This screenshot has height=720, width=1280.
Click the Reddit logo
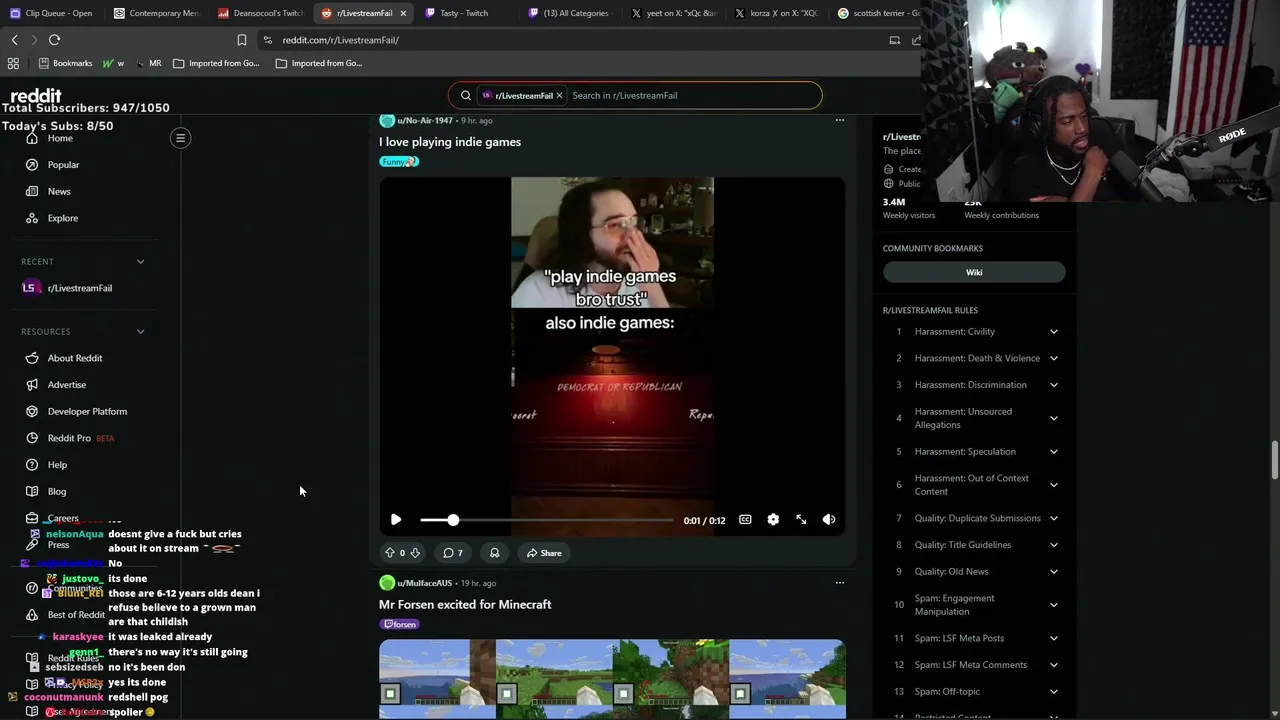[36, 96]
